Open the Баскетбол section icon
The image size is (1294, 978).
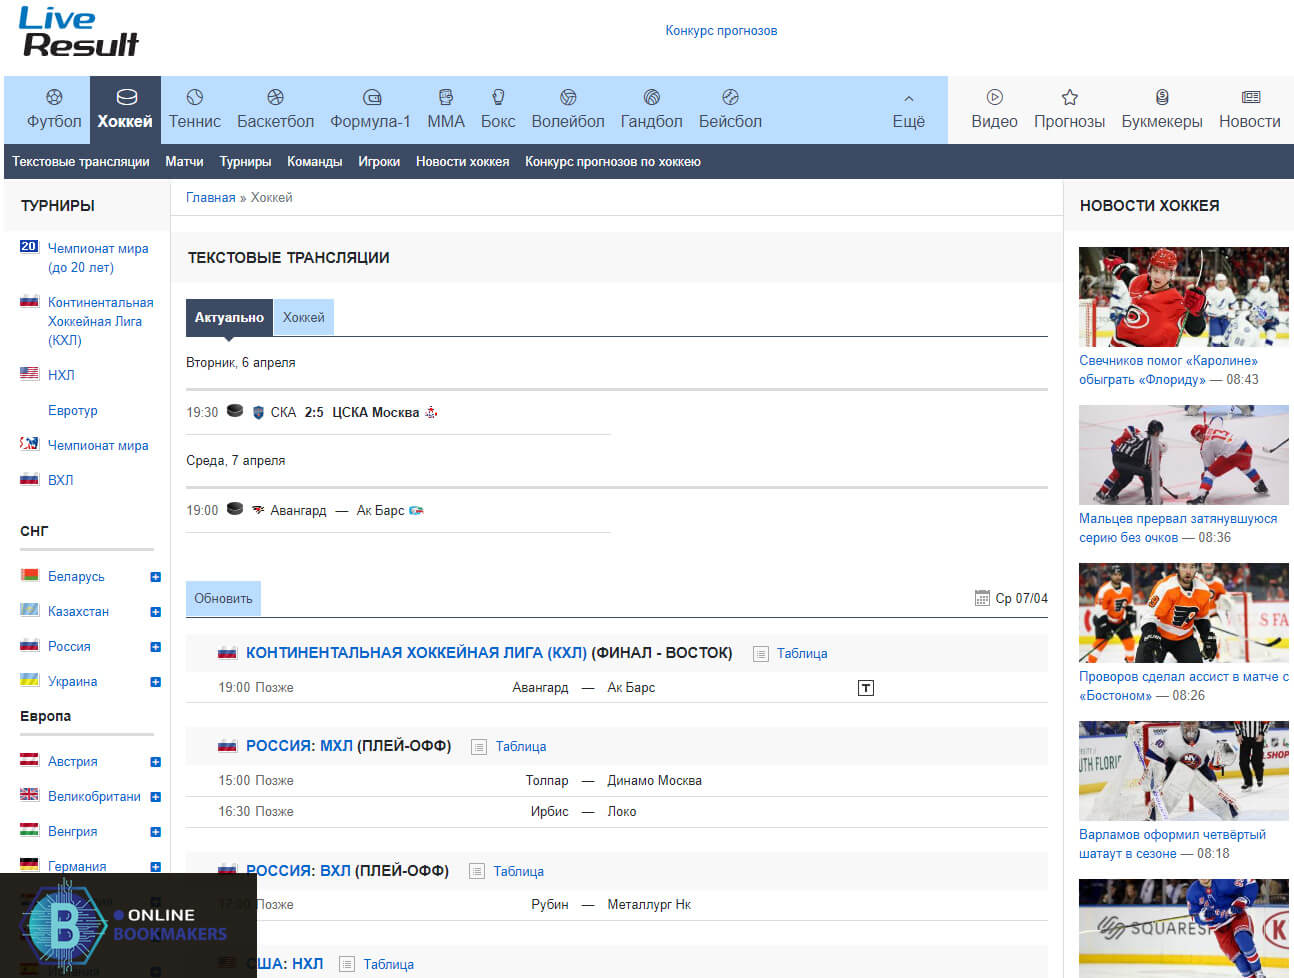[275, 97]
